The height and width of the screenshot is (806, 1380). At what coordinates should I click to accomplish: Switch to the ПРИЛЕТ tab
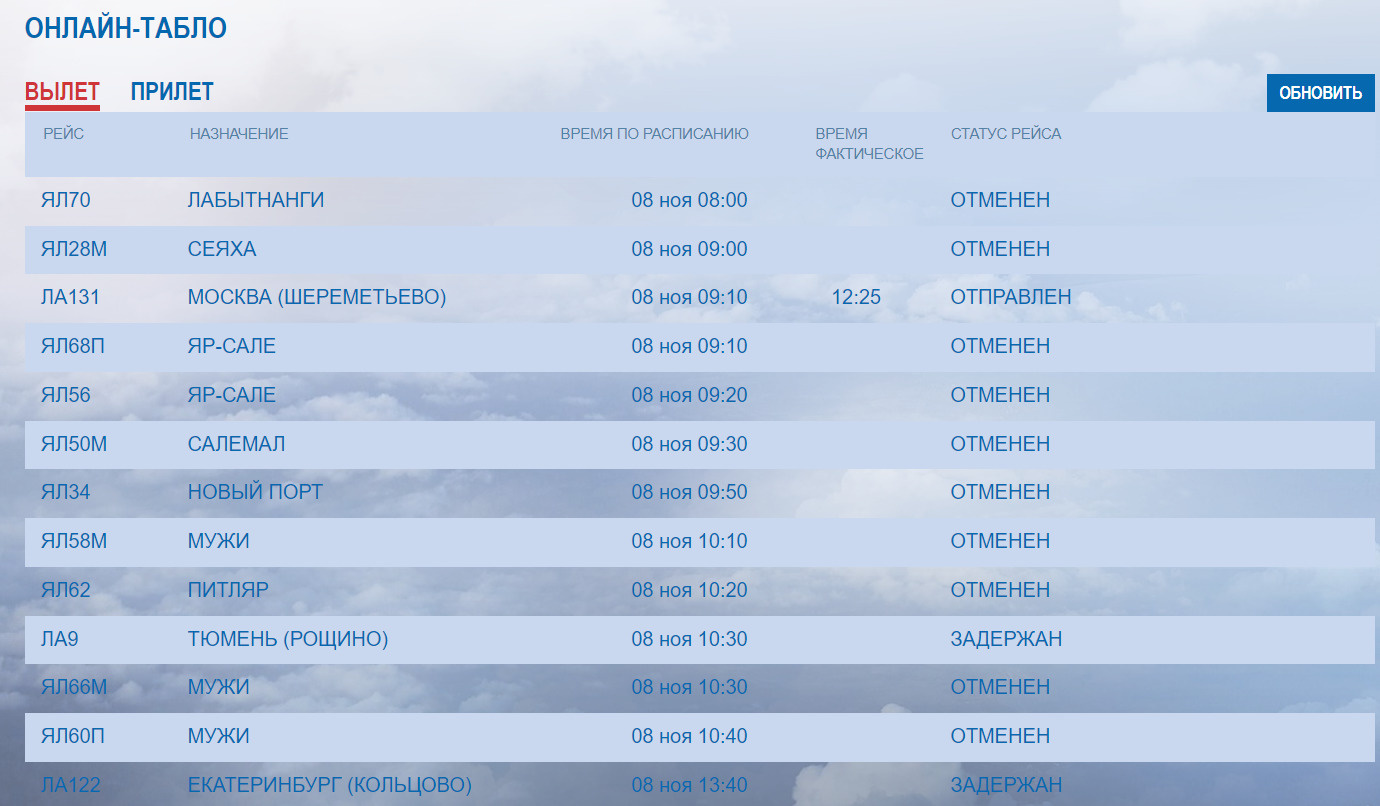pyautogui.click(x=172, y=92)
